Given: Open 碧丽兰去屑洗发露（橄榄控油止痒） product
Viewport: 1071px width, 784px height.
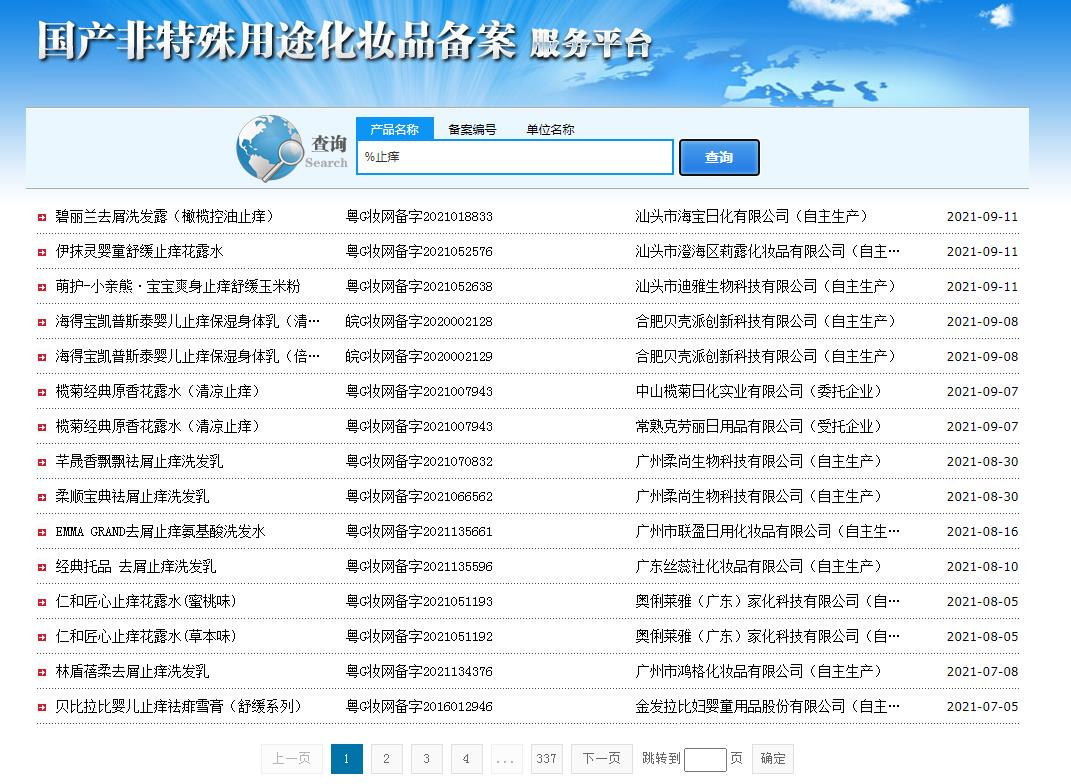Looking at the screenshot, I should pyautogui.click(x=164, y=216).
